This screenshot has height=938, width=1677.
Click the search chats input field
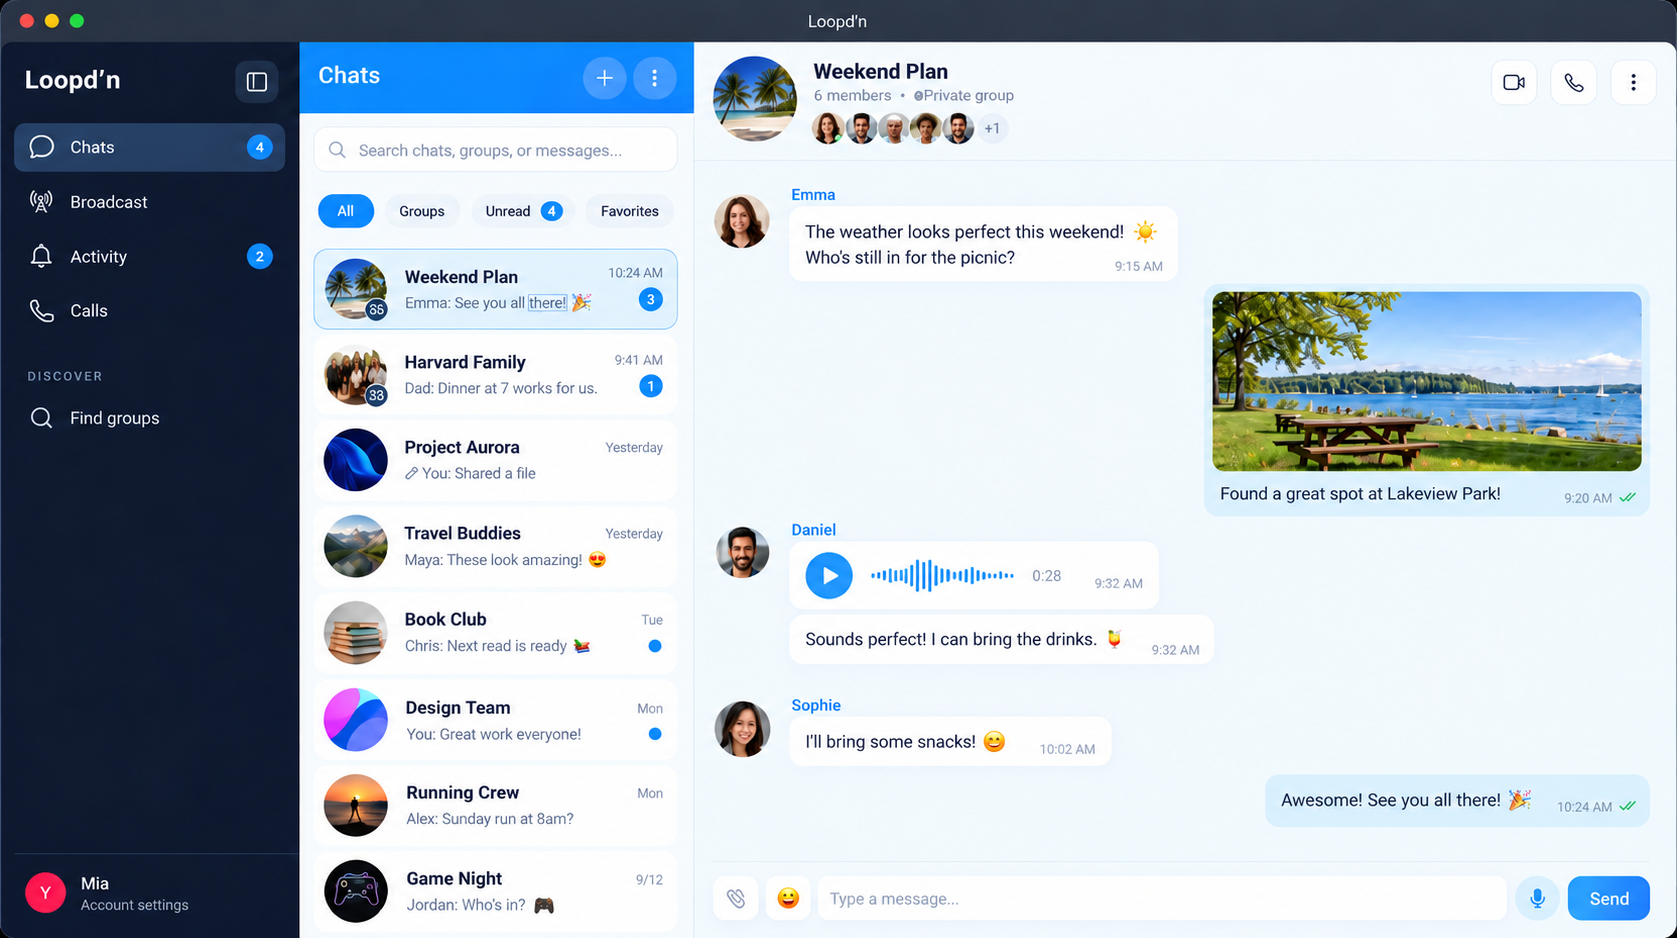496,150
